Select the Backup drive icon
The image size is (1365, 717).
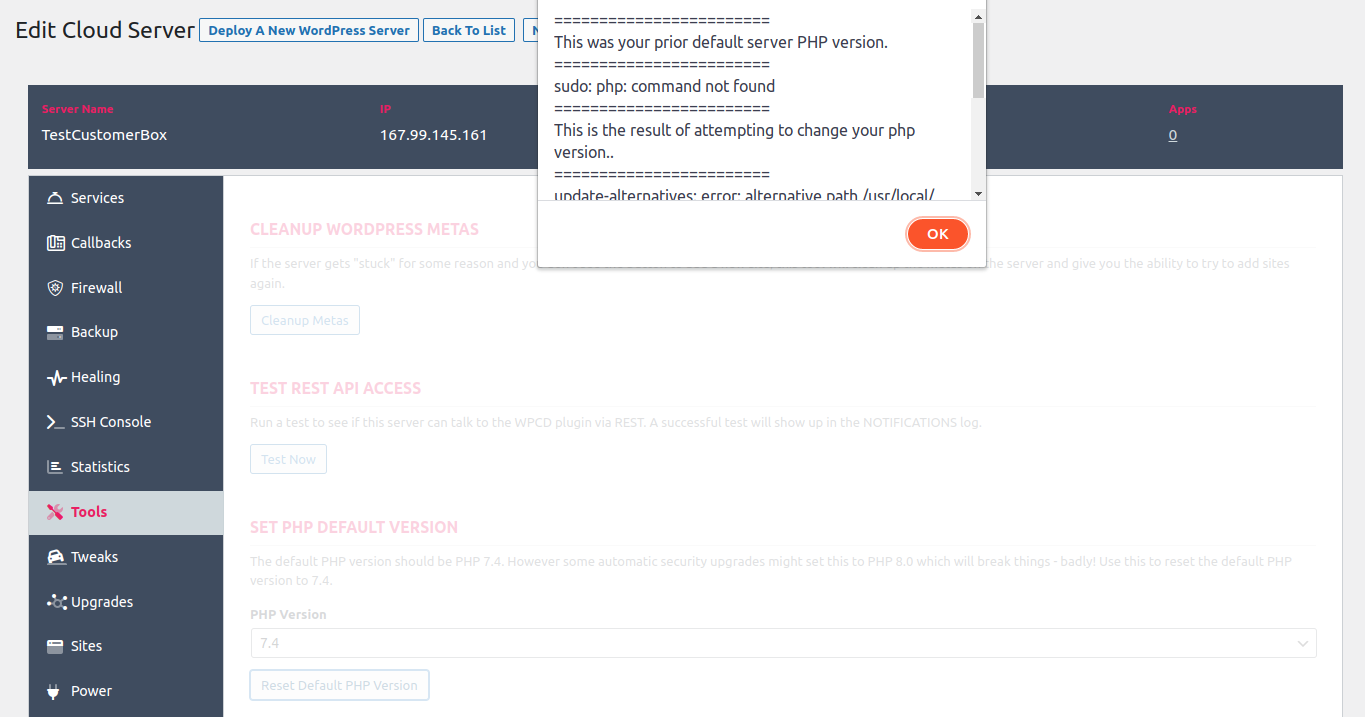pos(56,332)
